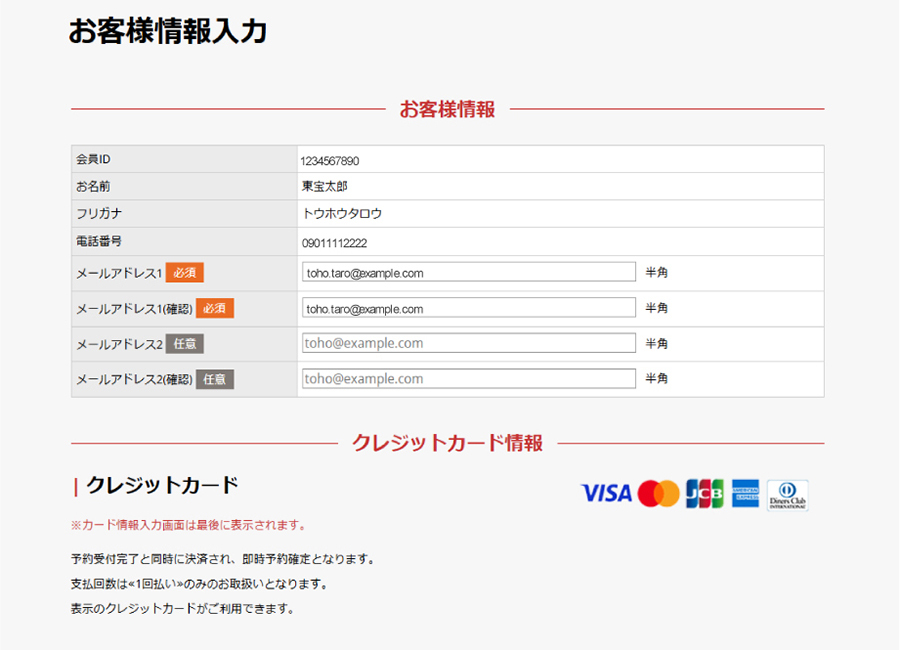The width and height of the screenshot is (900, 650).
Task: Click the JCB card logo
Action: click(x=705, y=493)
